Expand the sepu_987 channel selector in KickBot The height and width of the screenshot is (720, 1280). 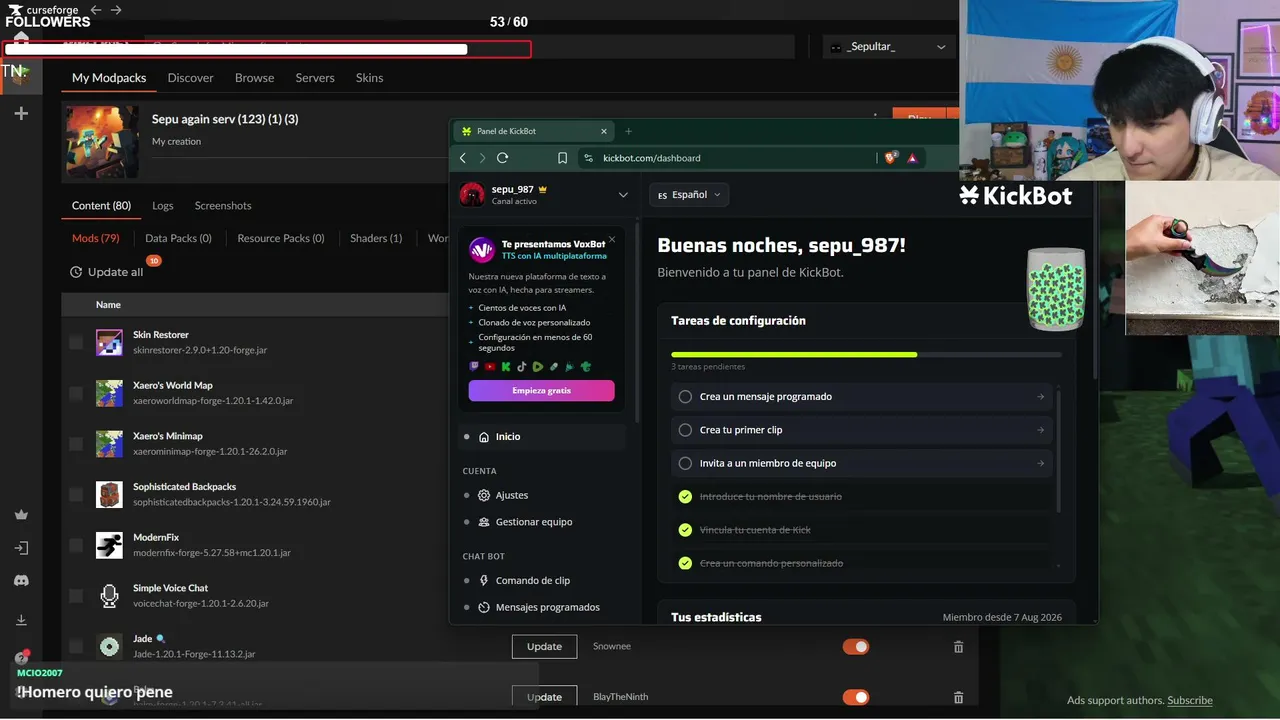point(623,195)
